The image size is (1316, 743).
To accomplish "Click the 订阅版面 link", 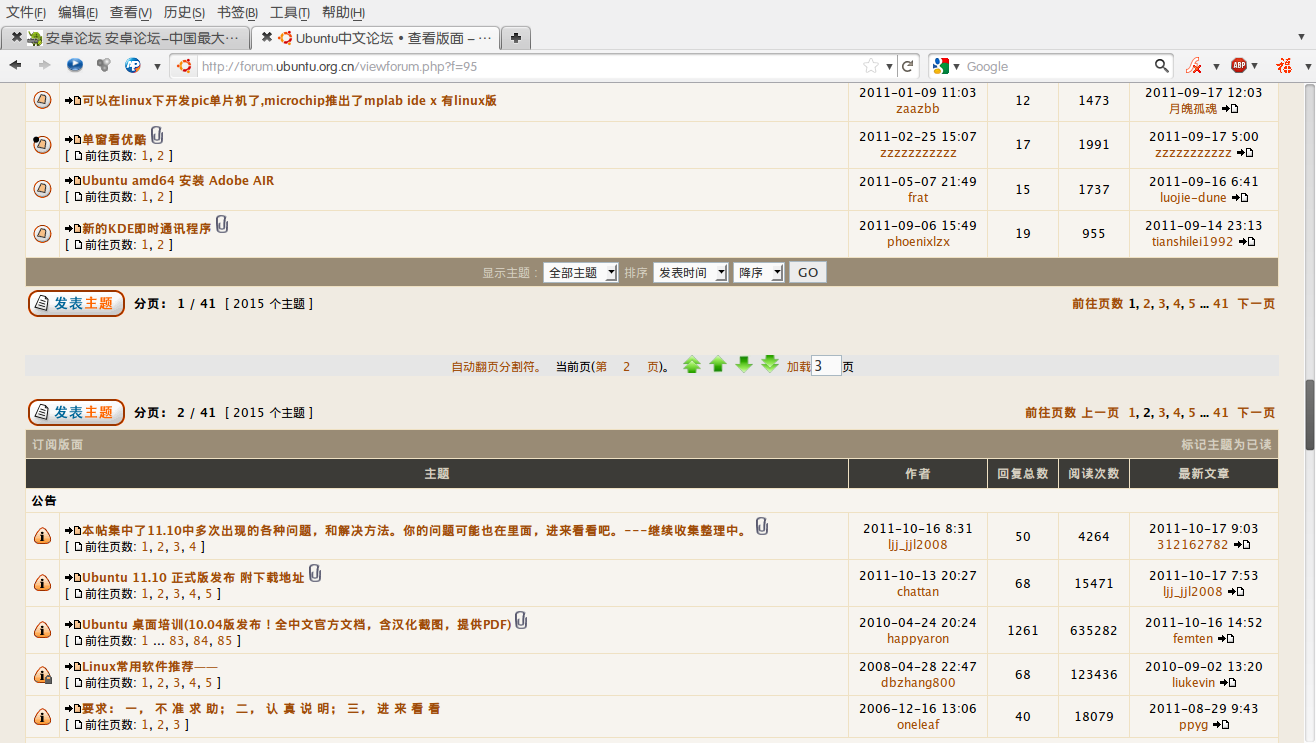I will (x=58, y=445).
